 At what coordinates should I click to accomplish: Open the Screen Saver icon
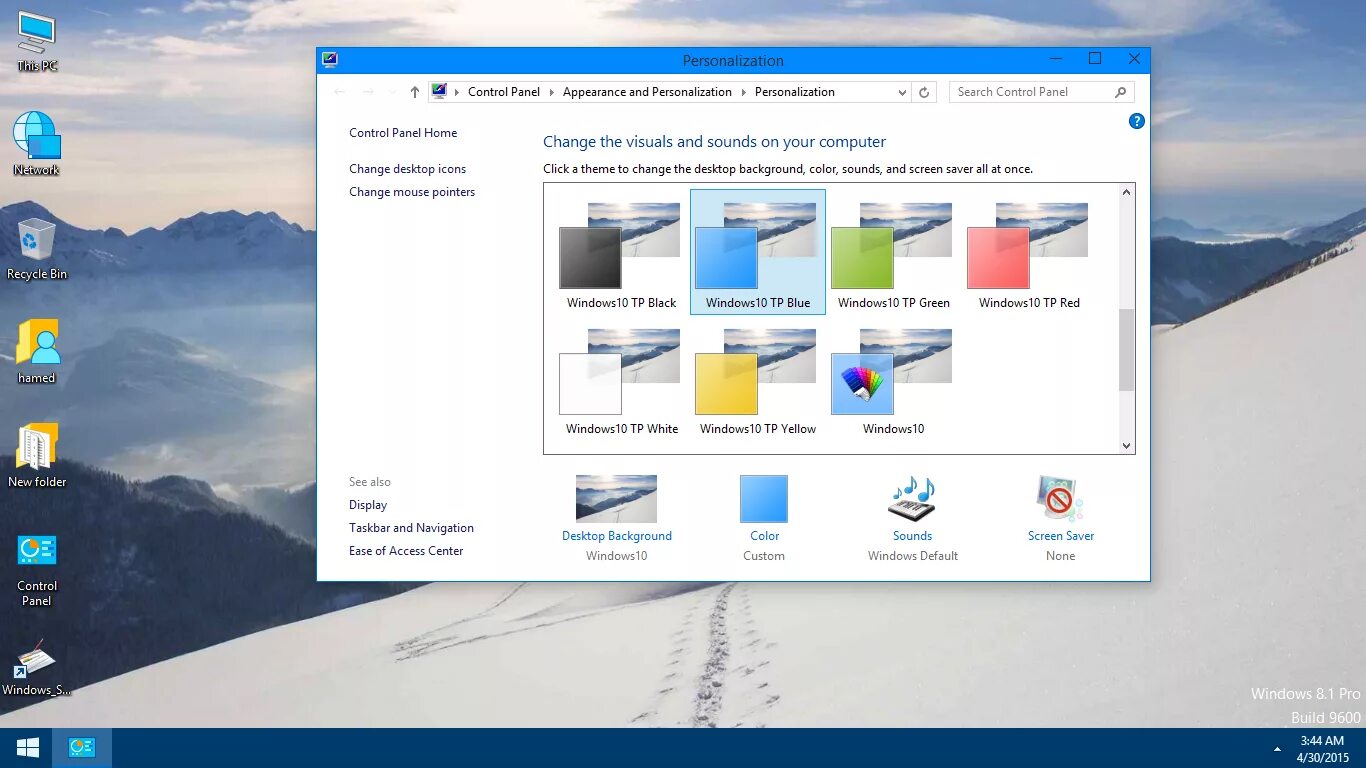point(1060,499)
